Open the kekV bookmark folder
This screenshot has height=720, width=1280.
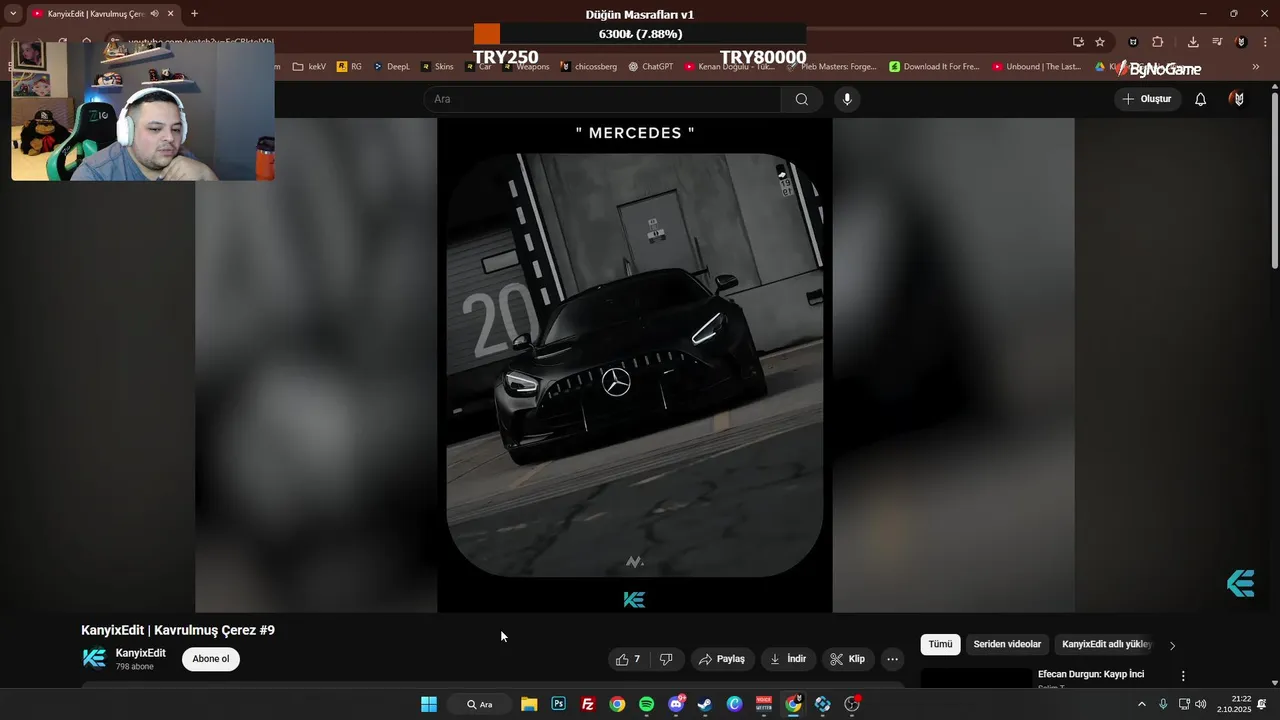pyautogui.click(x=309, y=67)
